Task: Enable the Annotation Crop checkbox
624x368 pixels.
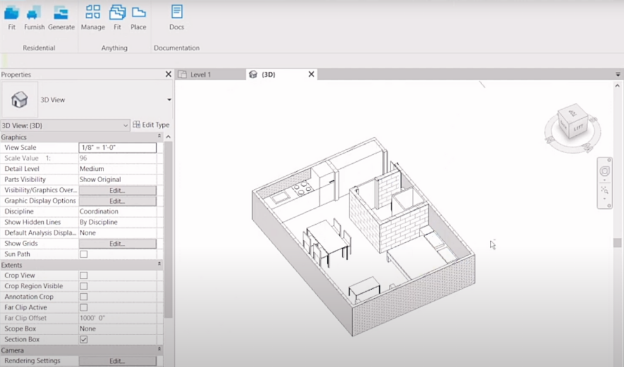Action: (x=84, y=297)
